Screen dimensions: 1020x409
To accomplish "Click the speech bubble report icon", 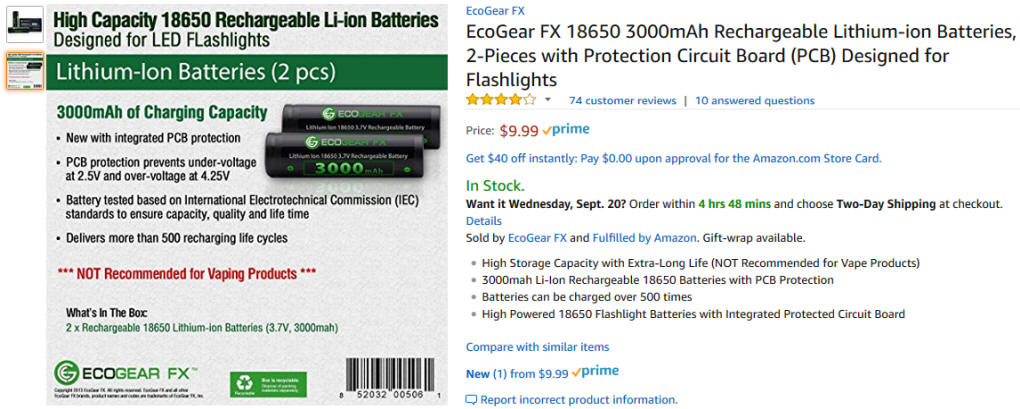I will pyautogui.click(x=472, y=400).
